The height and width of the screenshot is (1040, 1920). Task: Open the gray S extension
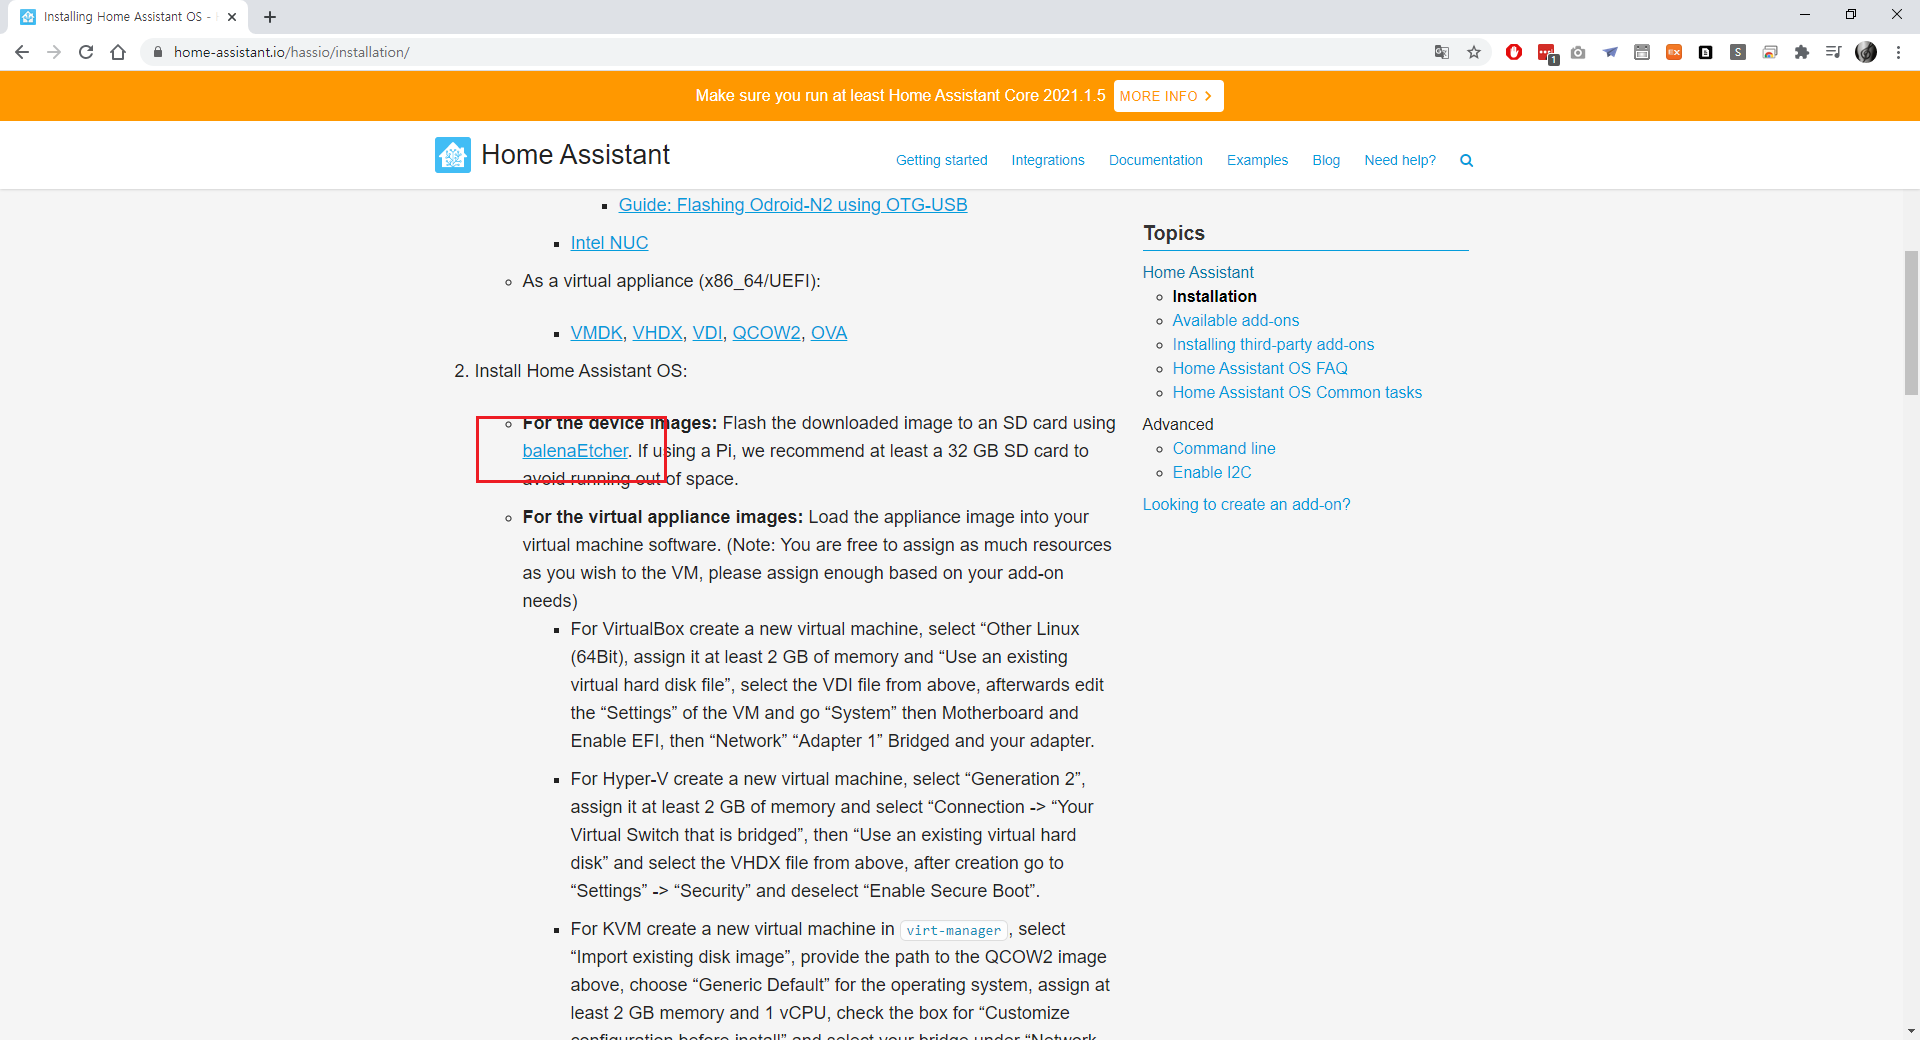[1738, 52]
